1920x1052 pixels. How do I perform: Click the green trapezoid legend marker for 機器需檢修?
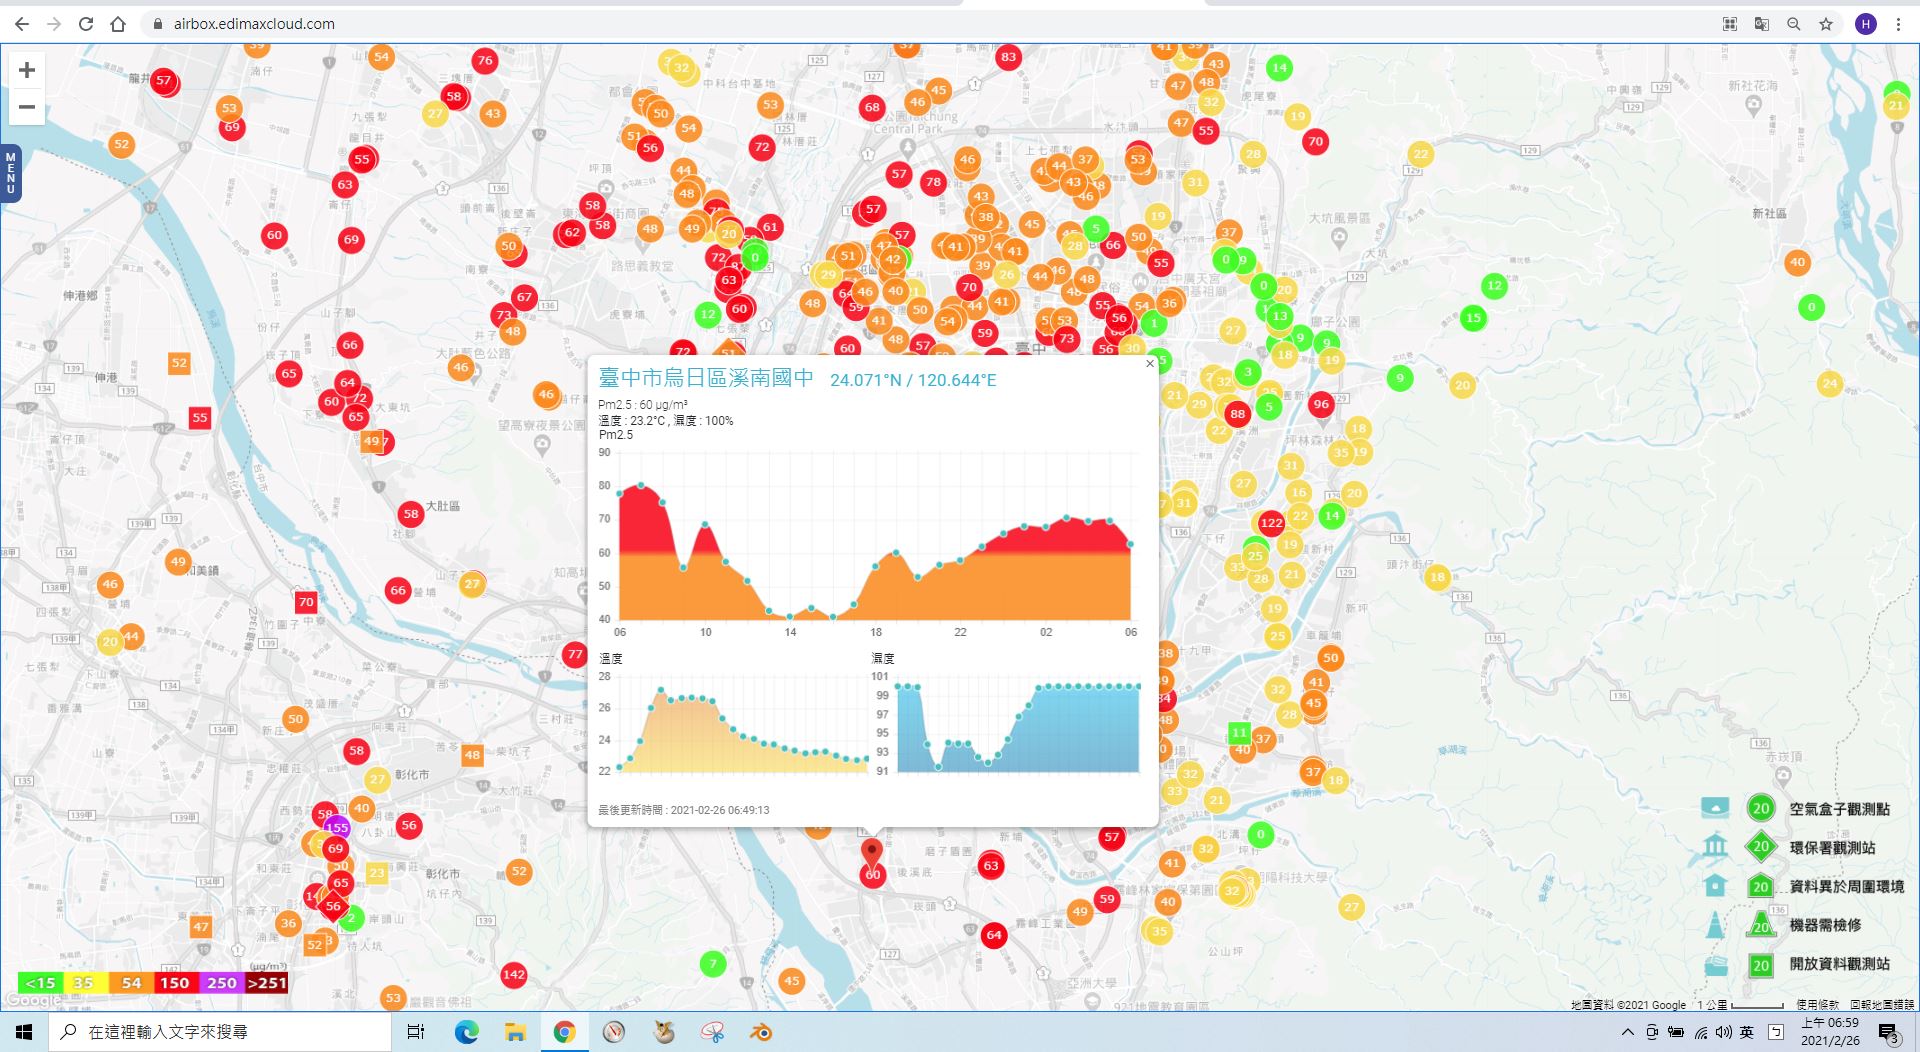pos(1761,925)
